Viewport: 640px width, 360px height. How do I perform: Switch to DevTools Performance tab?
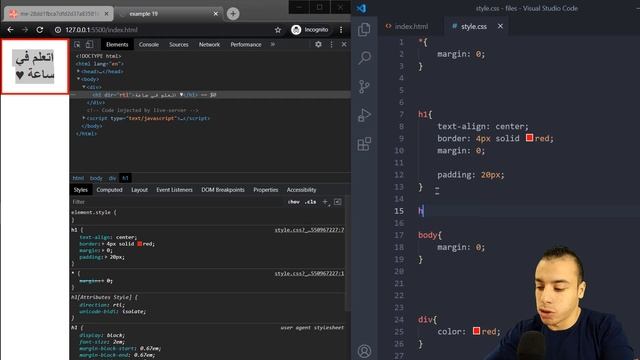point(246,44)
